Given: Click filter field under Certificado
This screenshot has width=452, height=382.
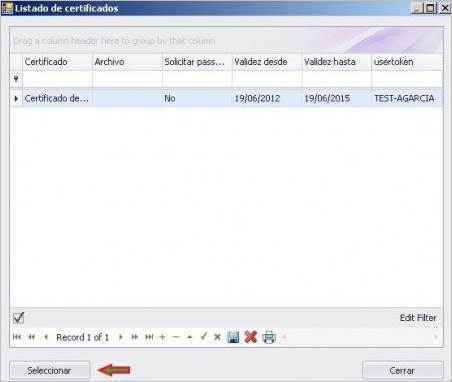Looking at the screenshot, I should pos(57,79).
